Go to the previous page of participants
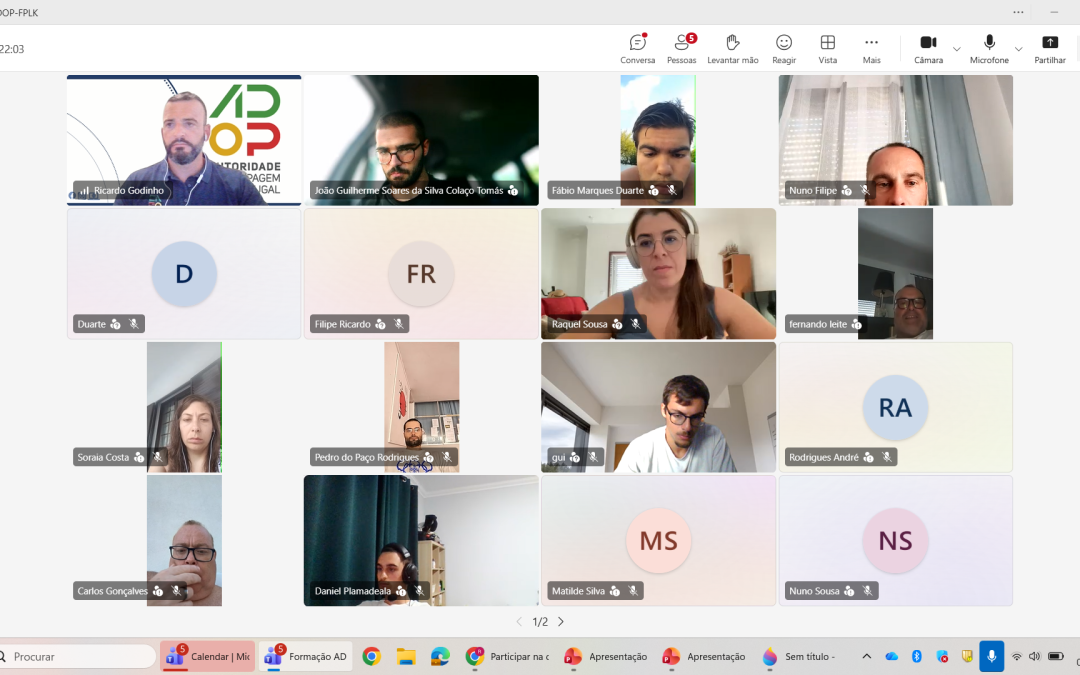 519,621
